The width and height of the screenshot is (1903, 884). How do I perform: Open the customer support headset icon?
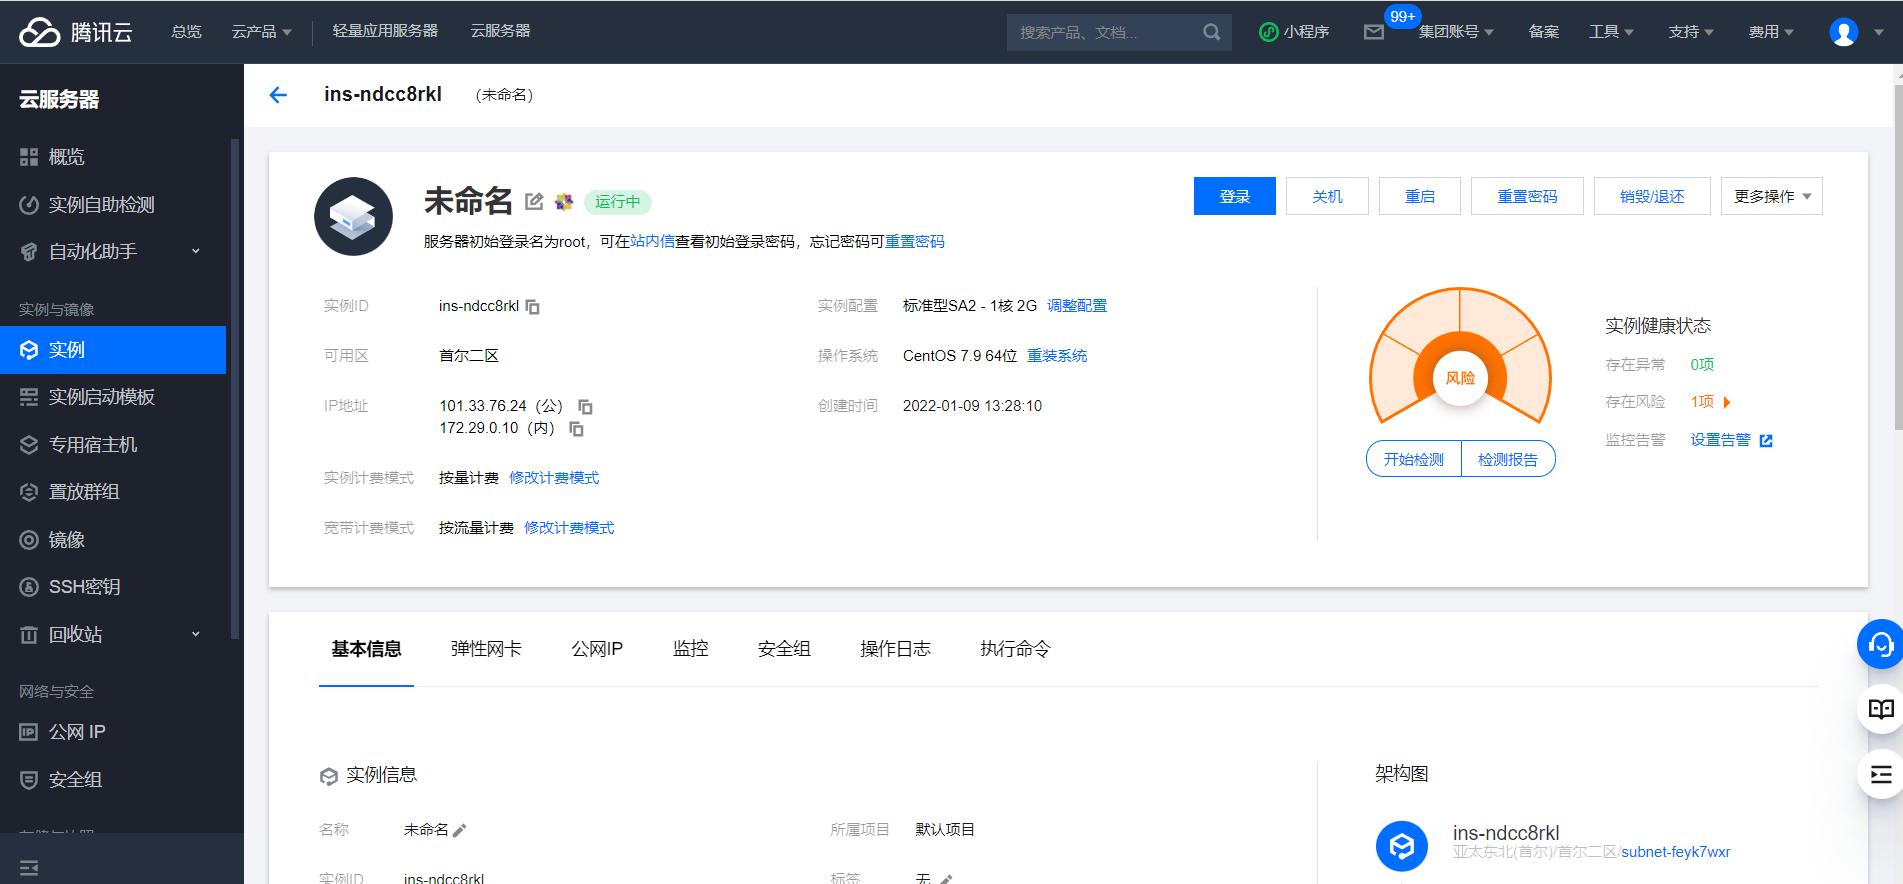(x=1880, y=644)
